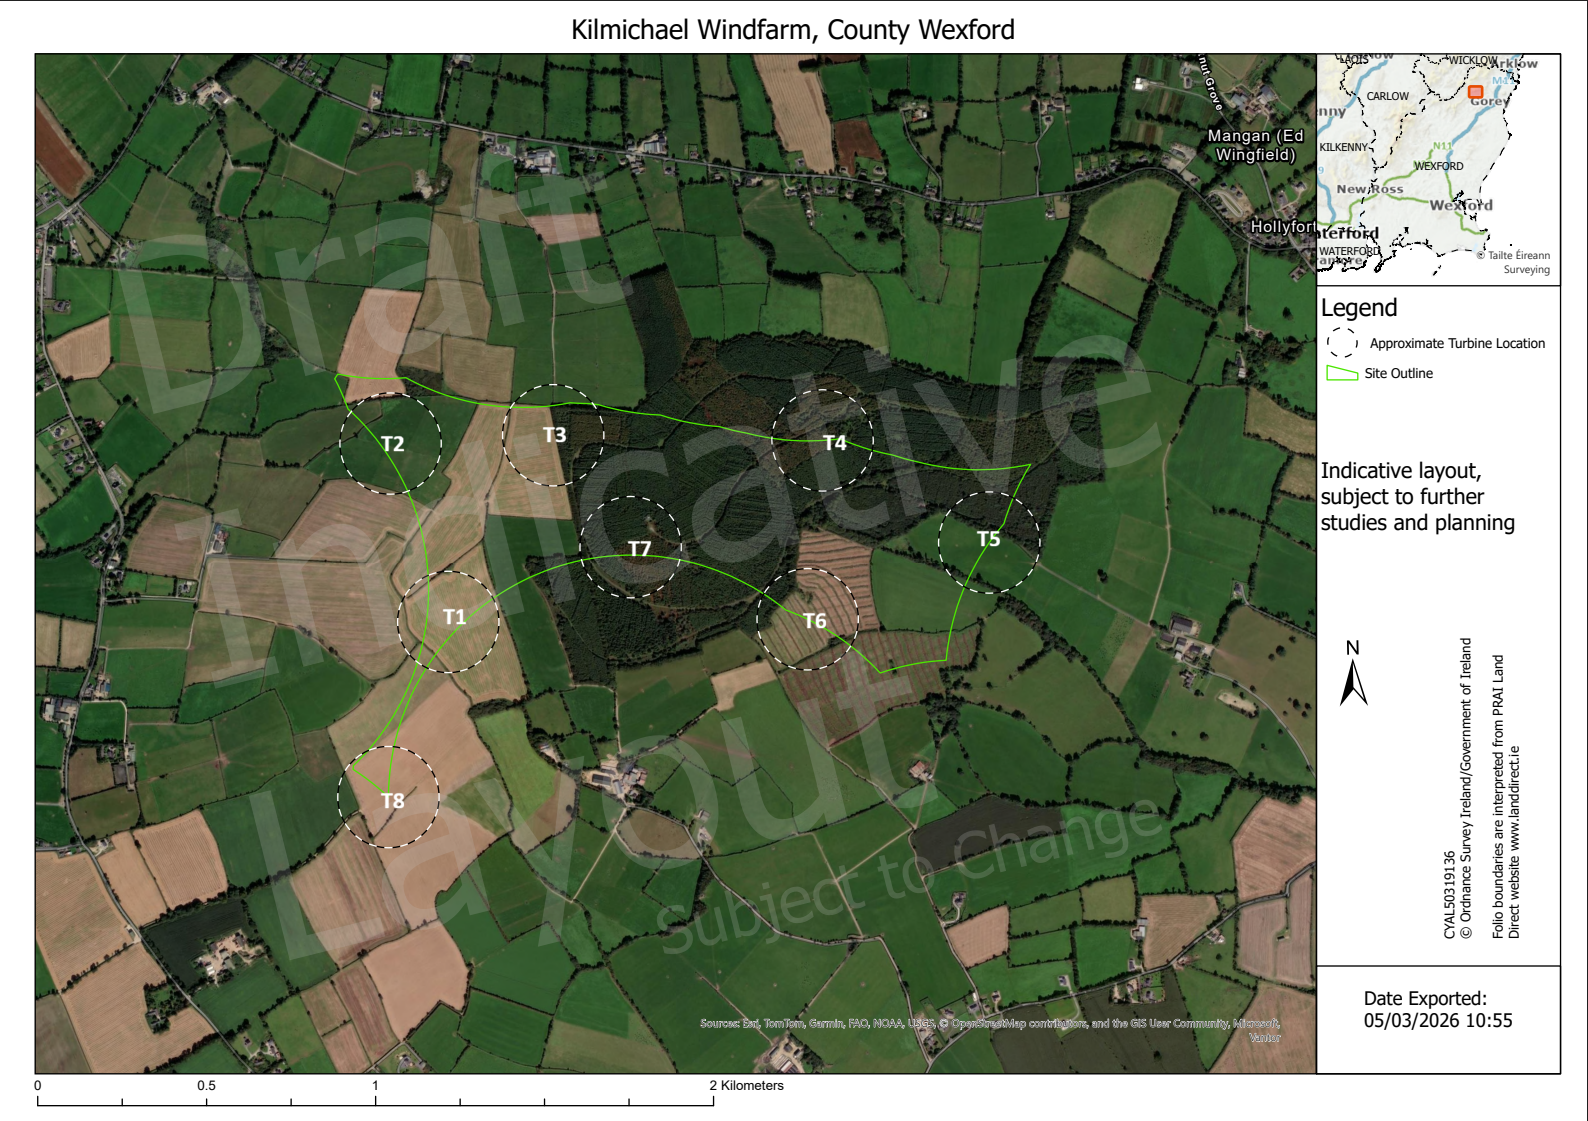Click the Legend heading
Image resolution: width=1588 pixels, height=1121 pixels.
(1359, 308)
